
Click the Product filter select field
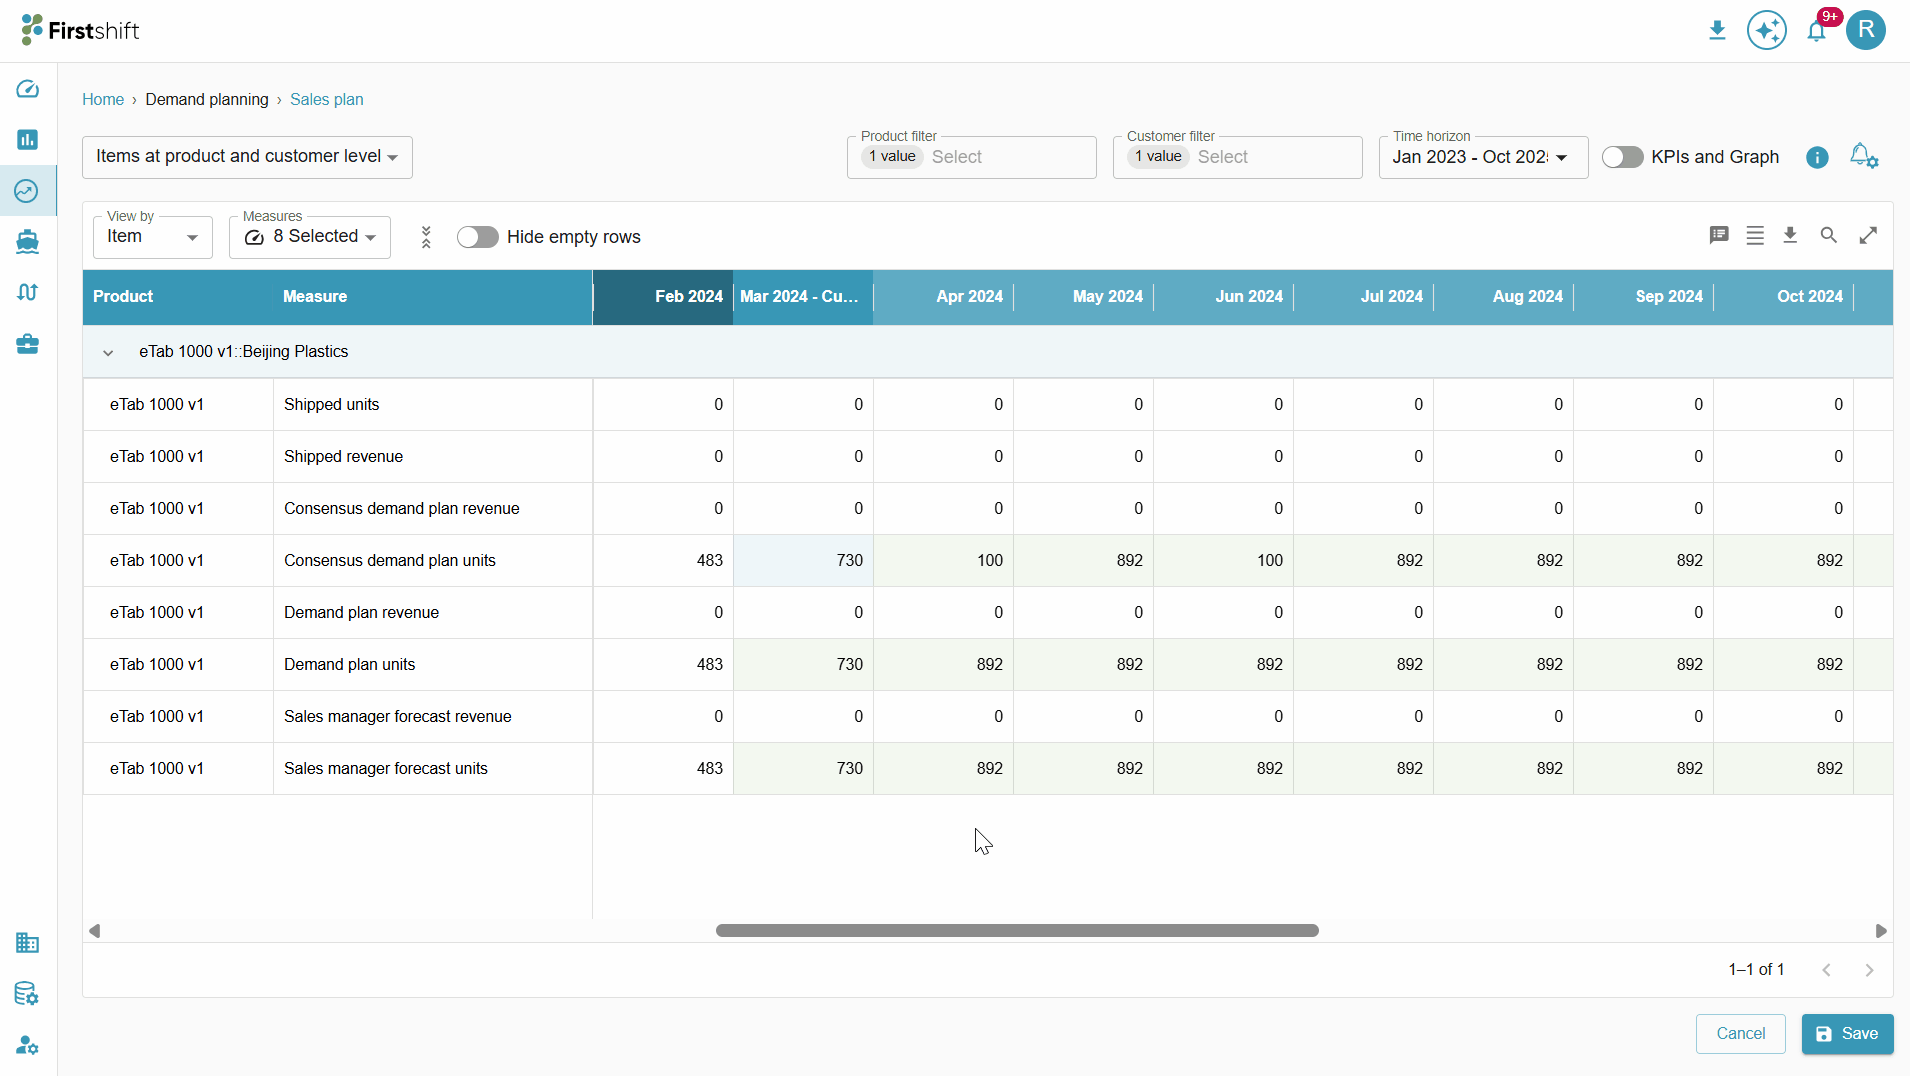pos(971,157)
